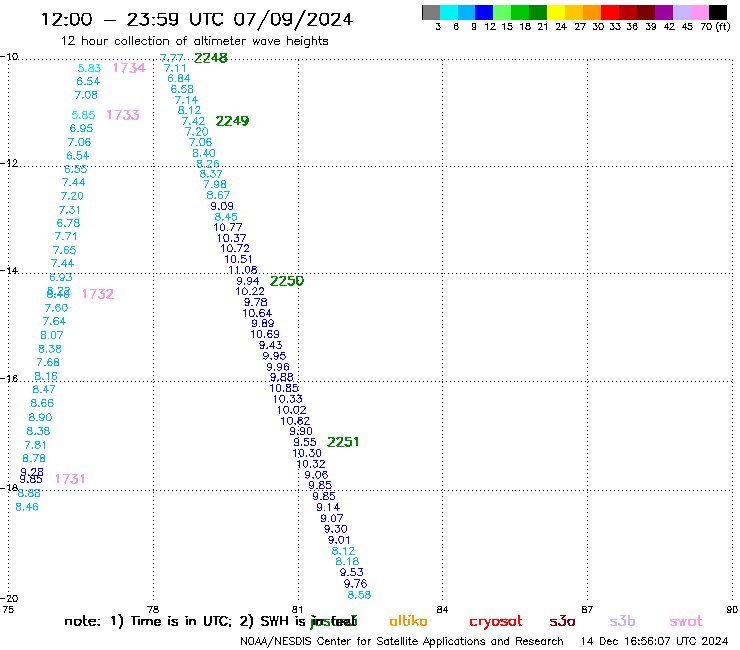The image size is (740, 650).
Task: Click the latitude axis label -12
Action: pyautogui.click(x=9, y=163)
